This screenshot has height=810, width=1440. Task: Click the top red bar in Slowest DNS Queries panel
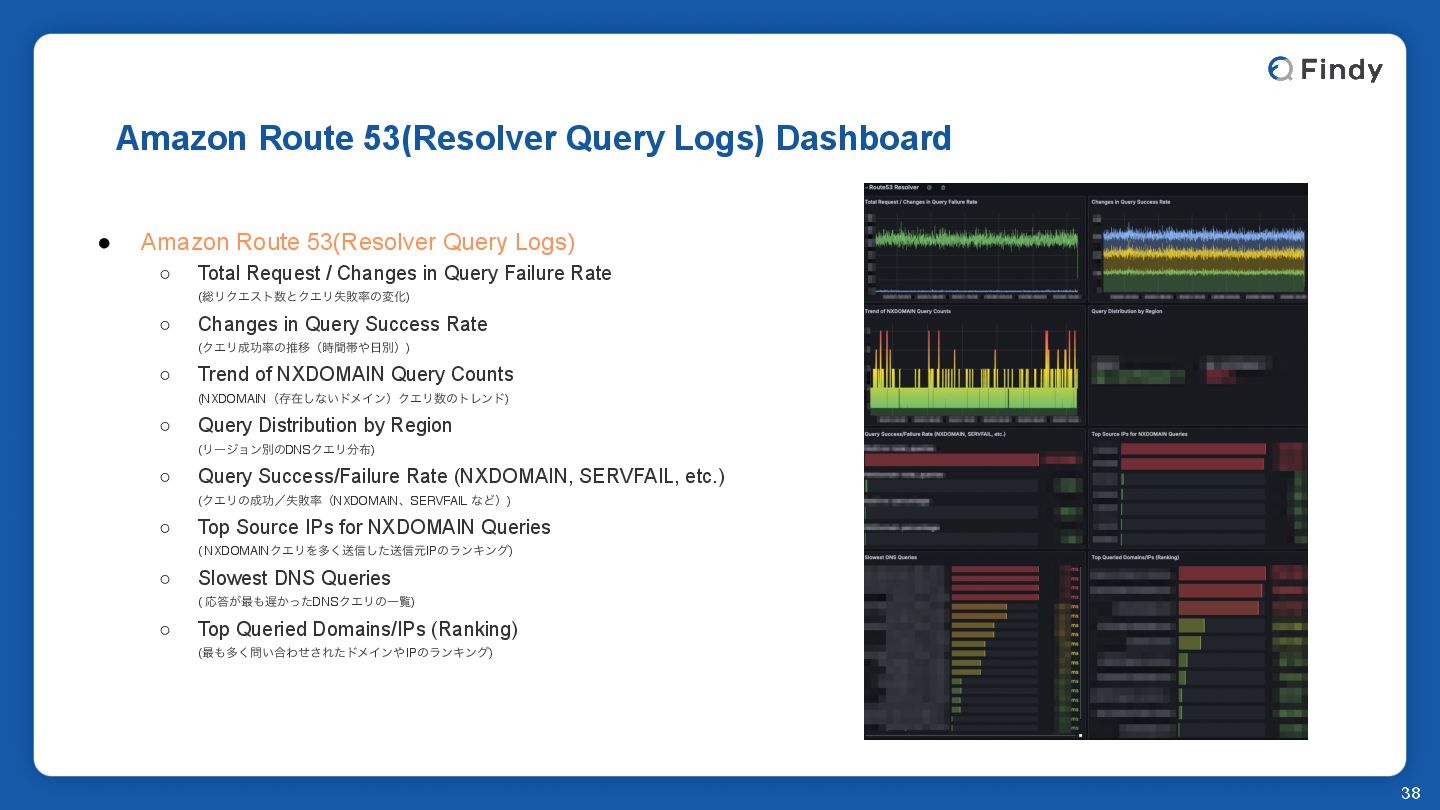click(x=995, y=569)
